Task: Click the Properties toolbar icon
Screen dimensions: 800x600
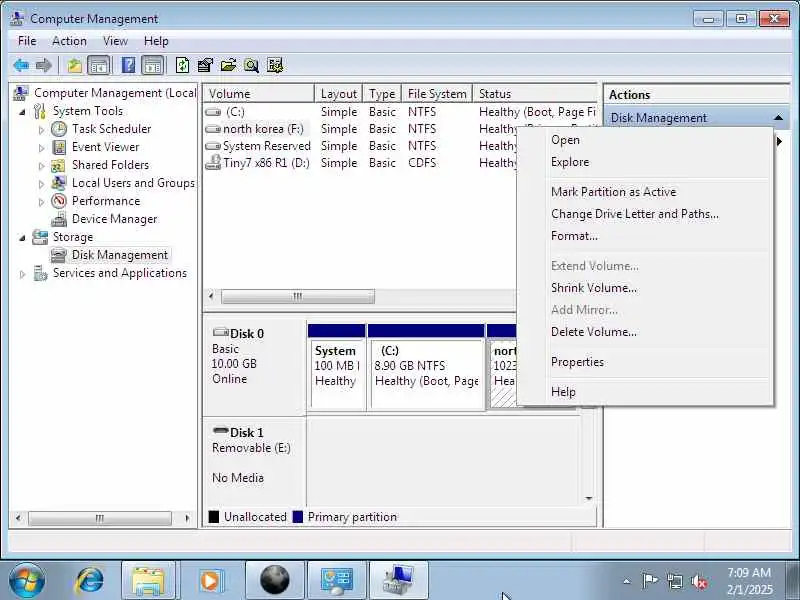Action: tap(205, 65)
